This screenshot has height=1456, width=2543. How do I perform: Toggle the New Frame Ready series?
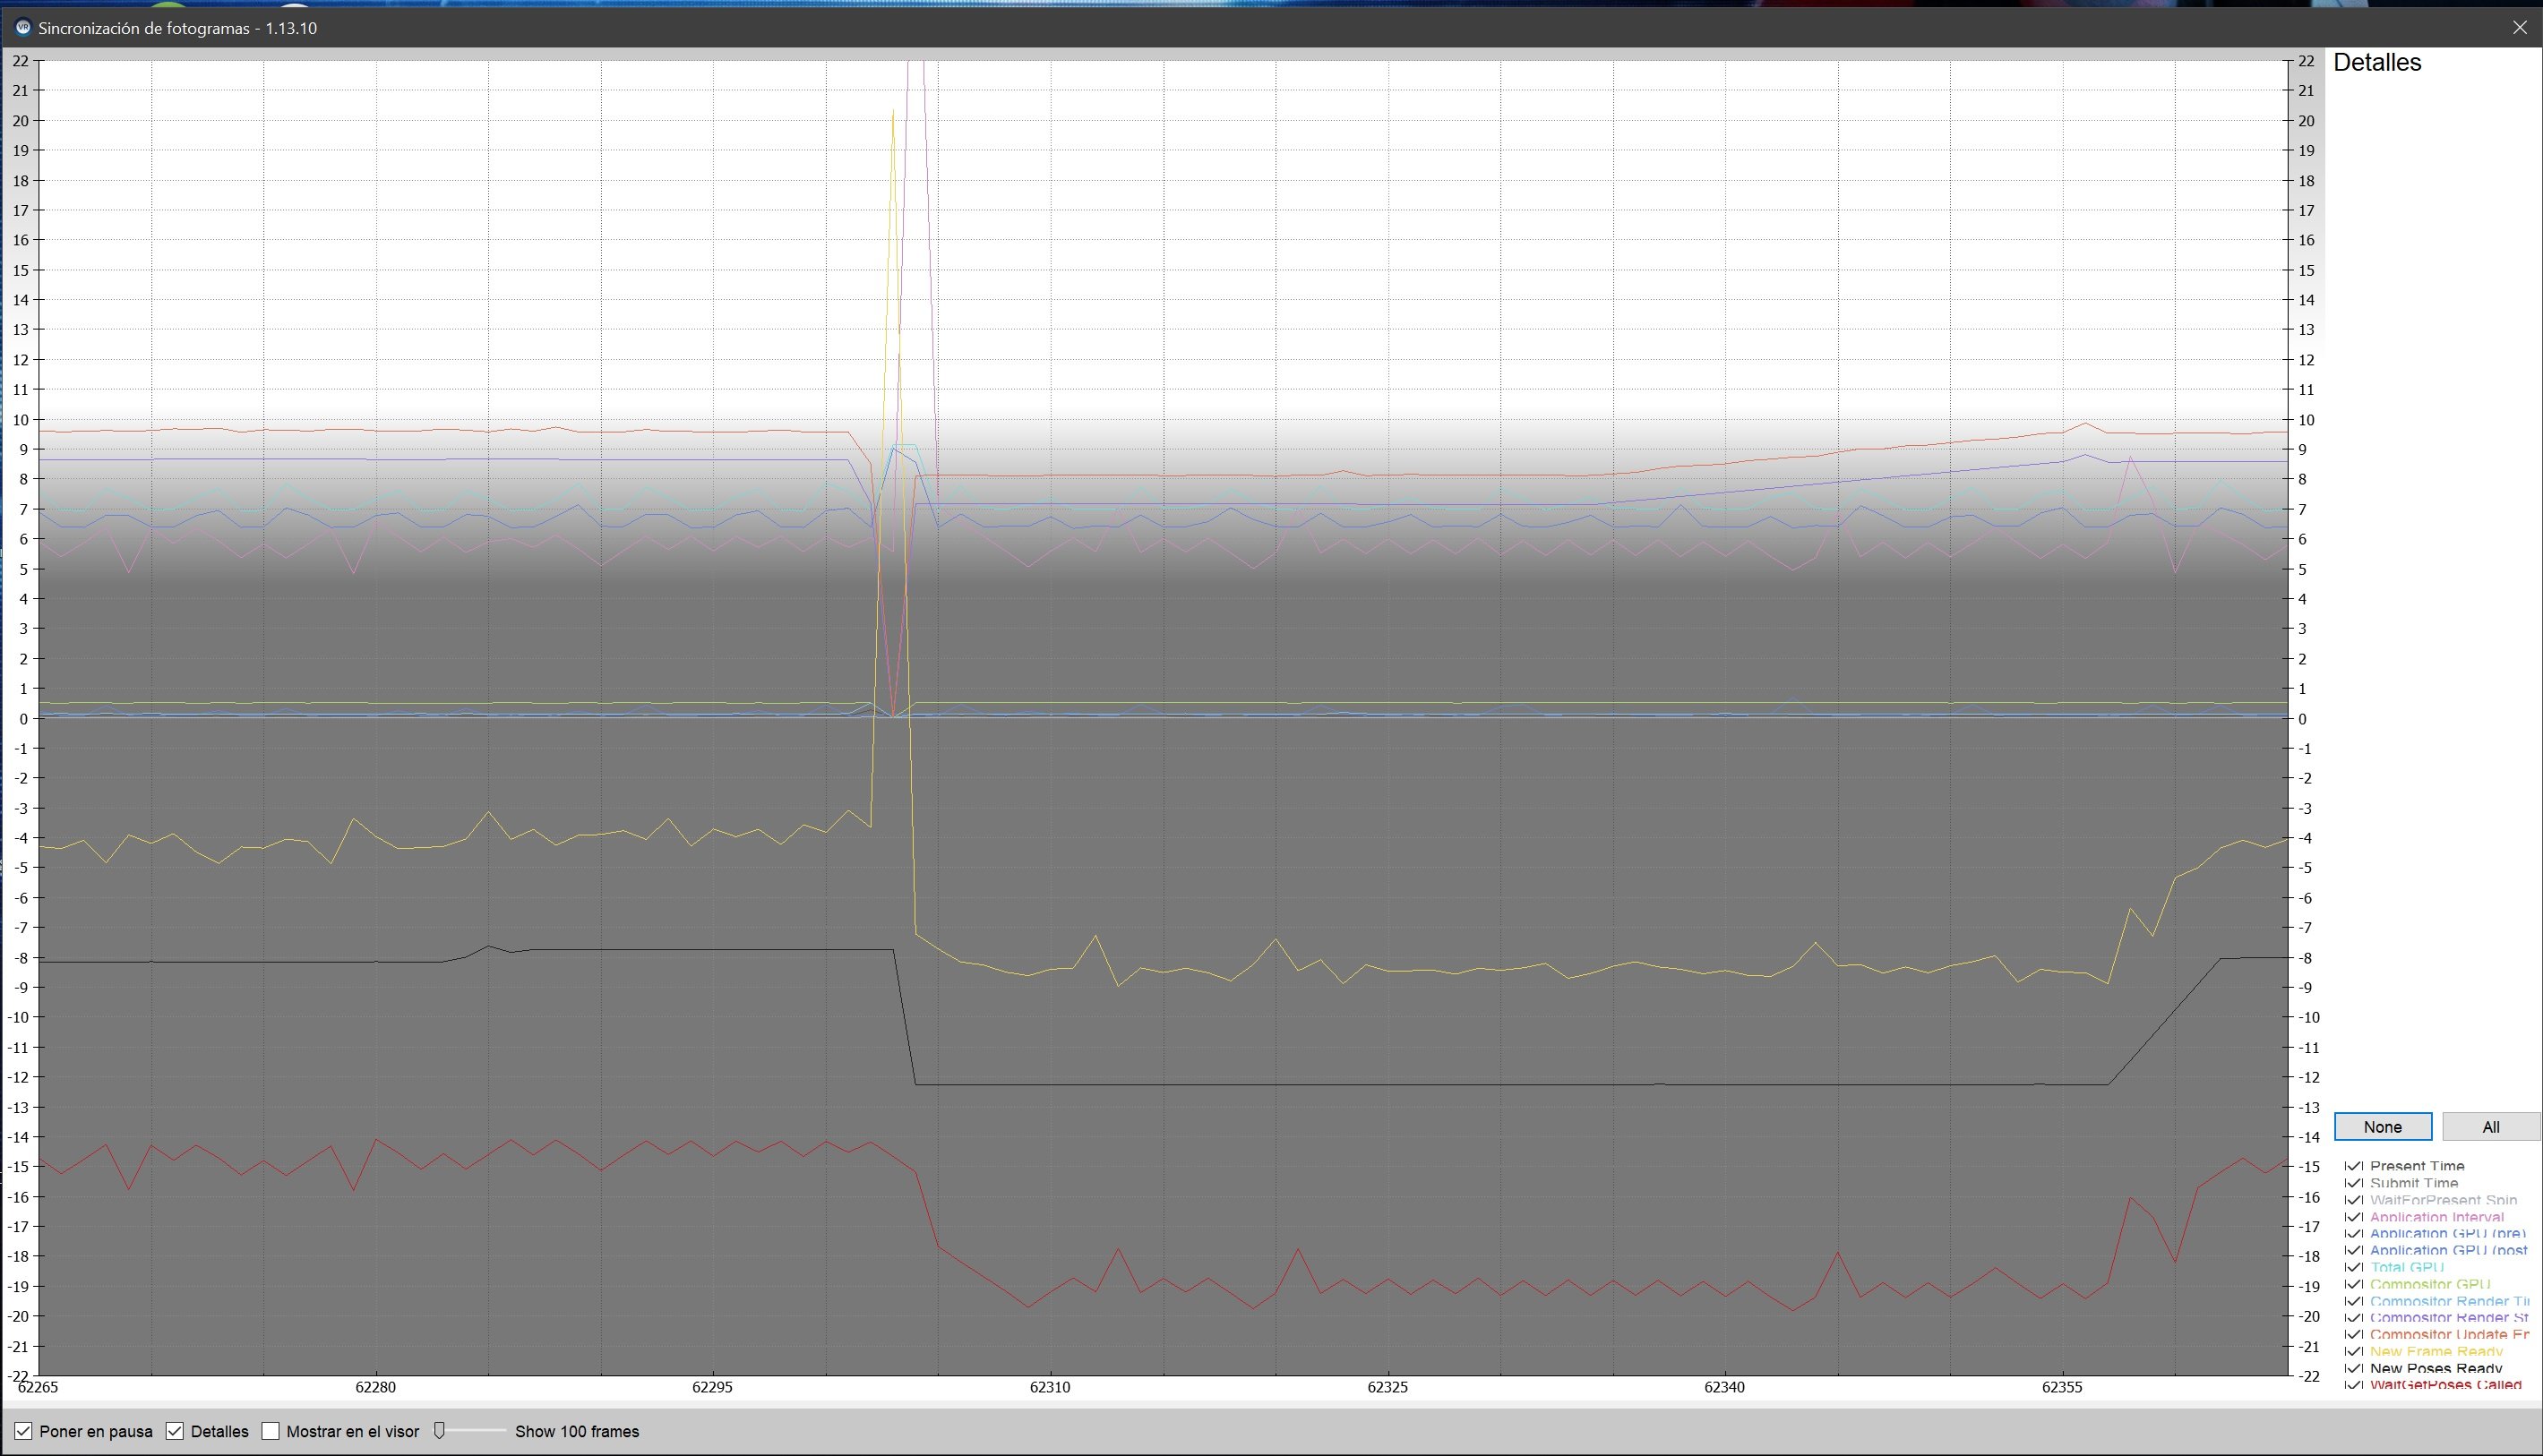pos(2354,1351)
